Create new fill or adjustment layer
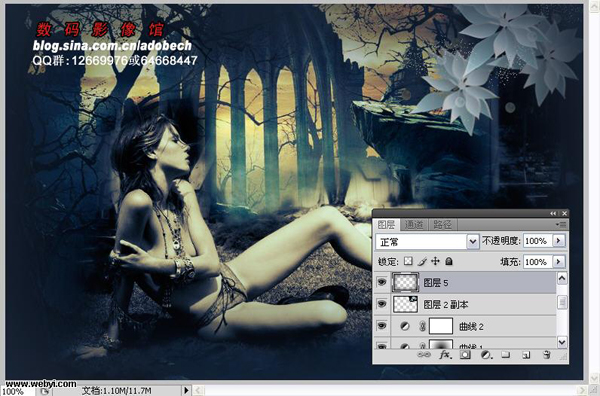Viewport: 600px width, 396px height. coord(486,355)
